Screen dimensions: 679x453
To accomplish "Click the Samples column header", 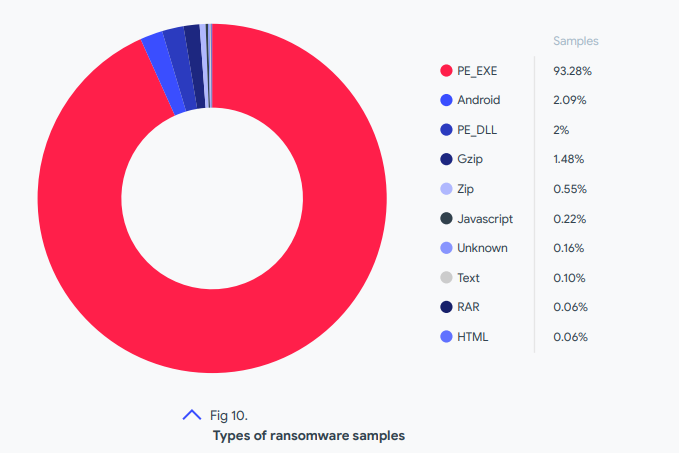I will coord(575,41).
